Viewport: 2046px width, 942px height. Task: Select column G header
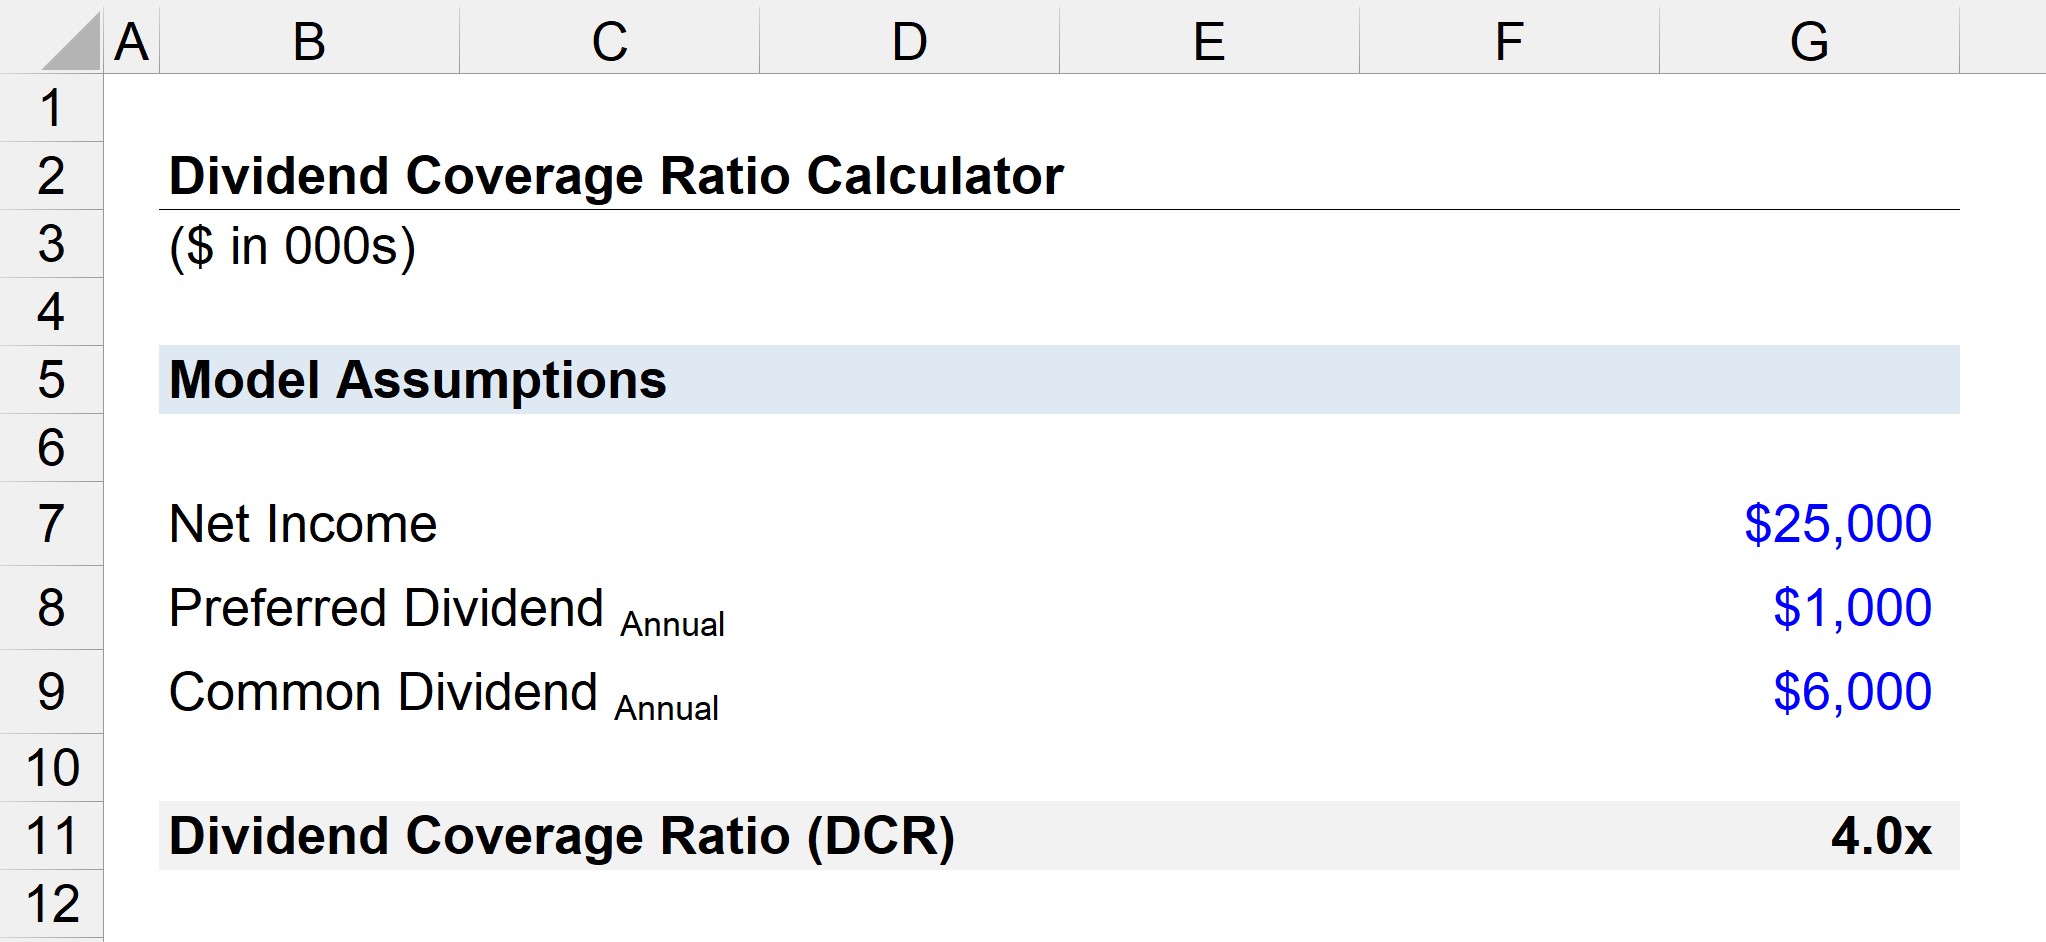click(1809, 41)
